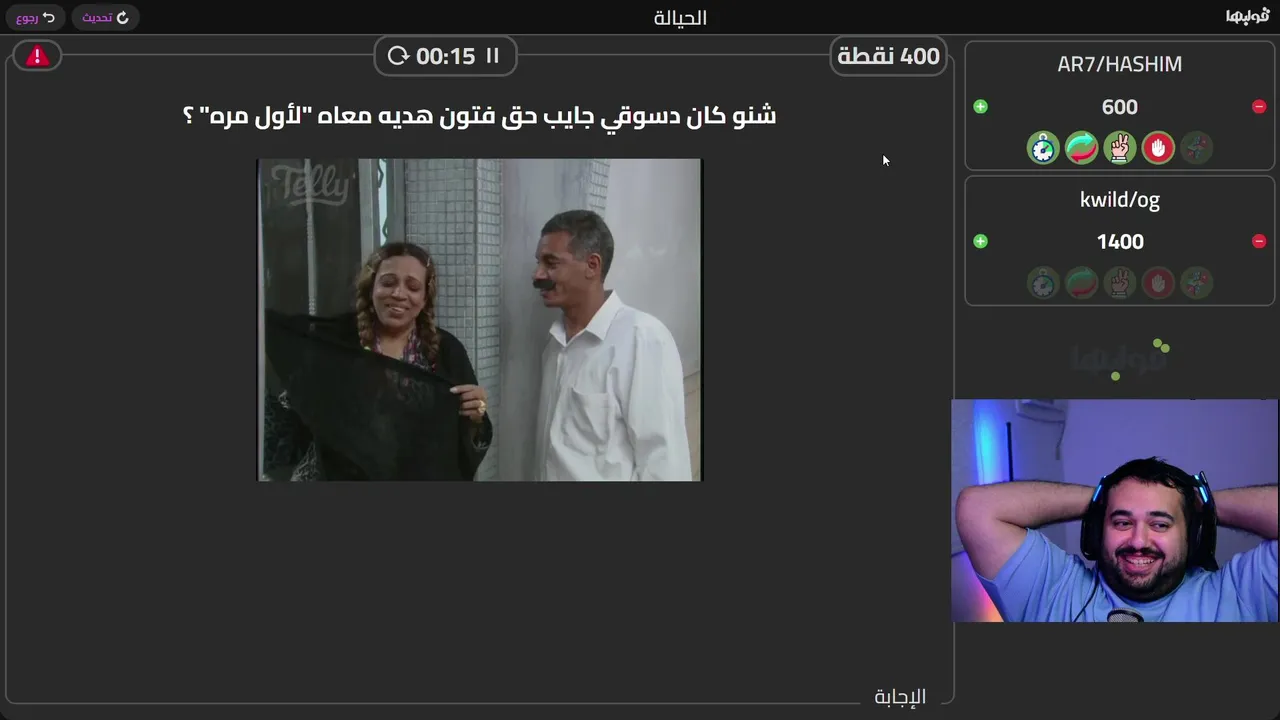
Task: Open the question image of the two actors
Action: point(480,320)
